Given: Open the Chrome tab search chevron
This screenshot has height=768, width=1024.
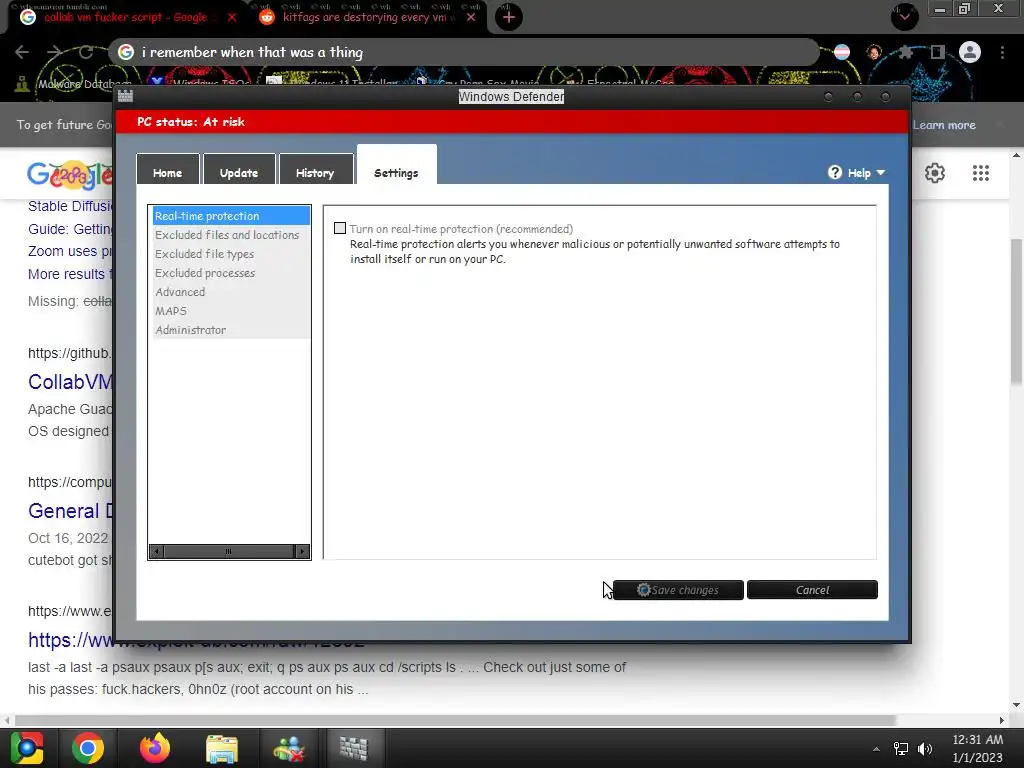Looking at the screenshot, I should click(904, 16).
